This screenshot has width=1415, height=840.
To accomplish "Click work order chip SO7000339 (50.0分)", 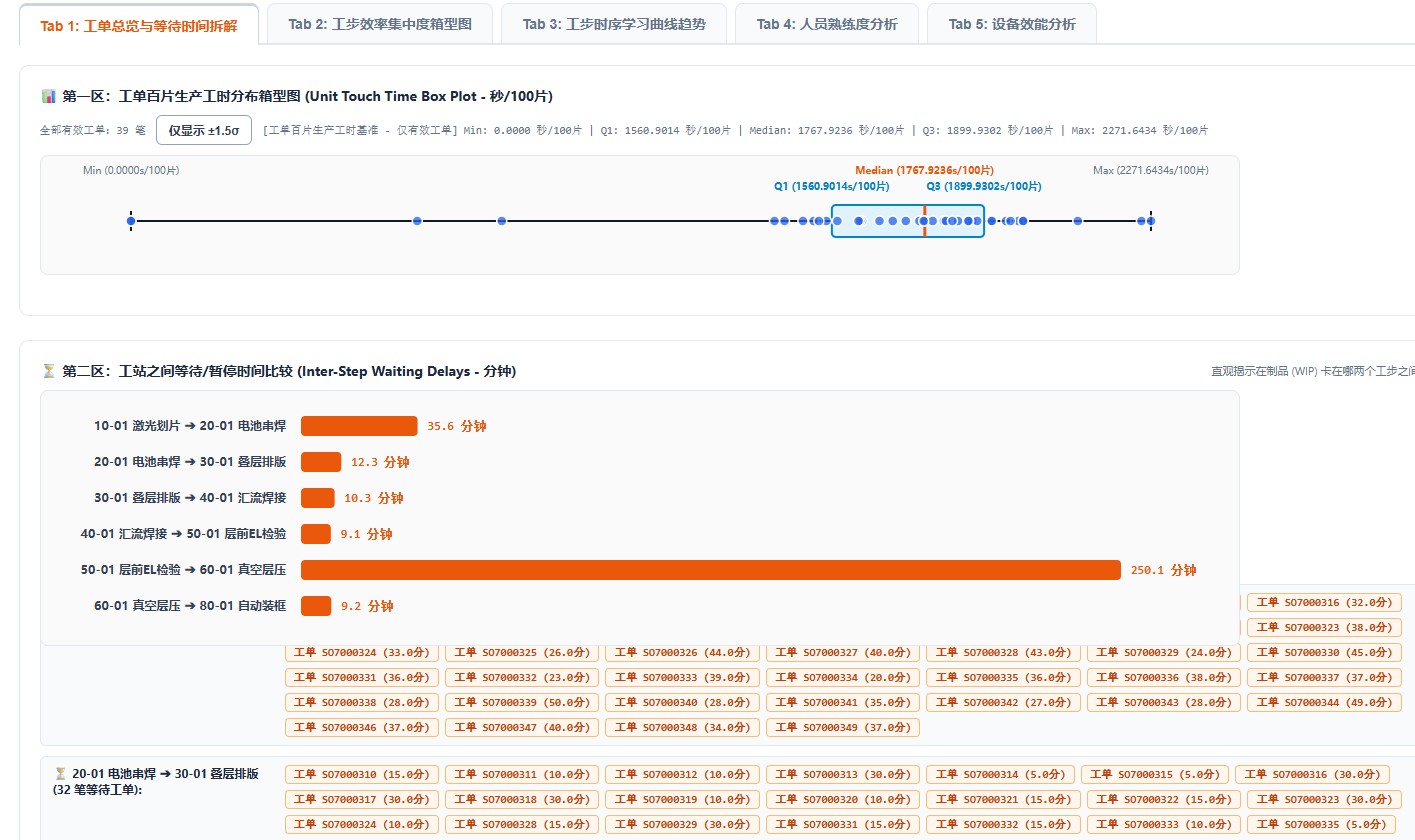I will [522, 703].
